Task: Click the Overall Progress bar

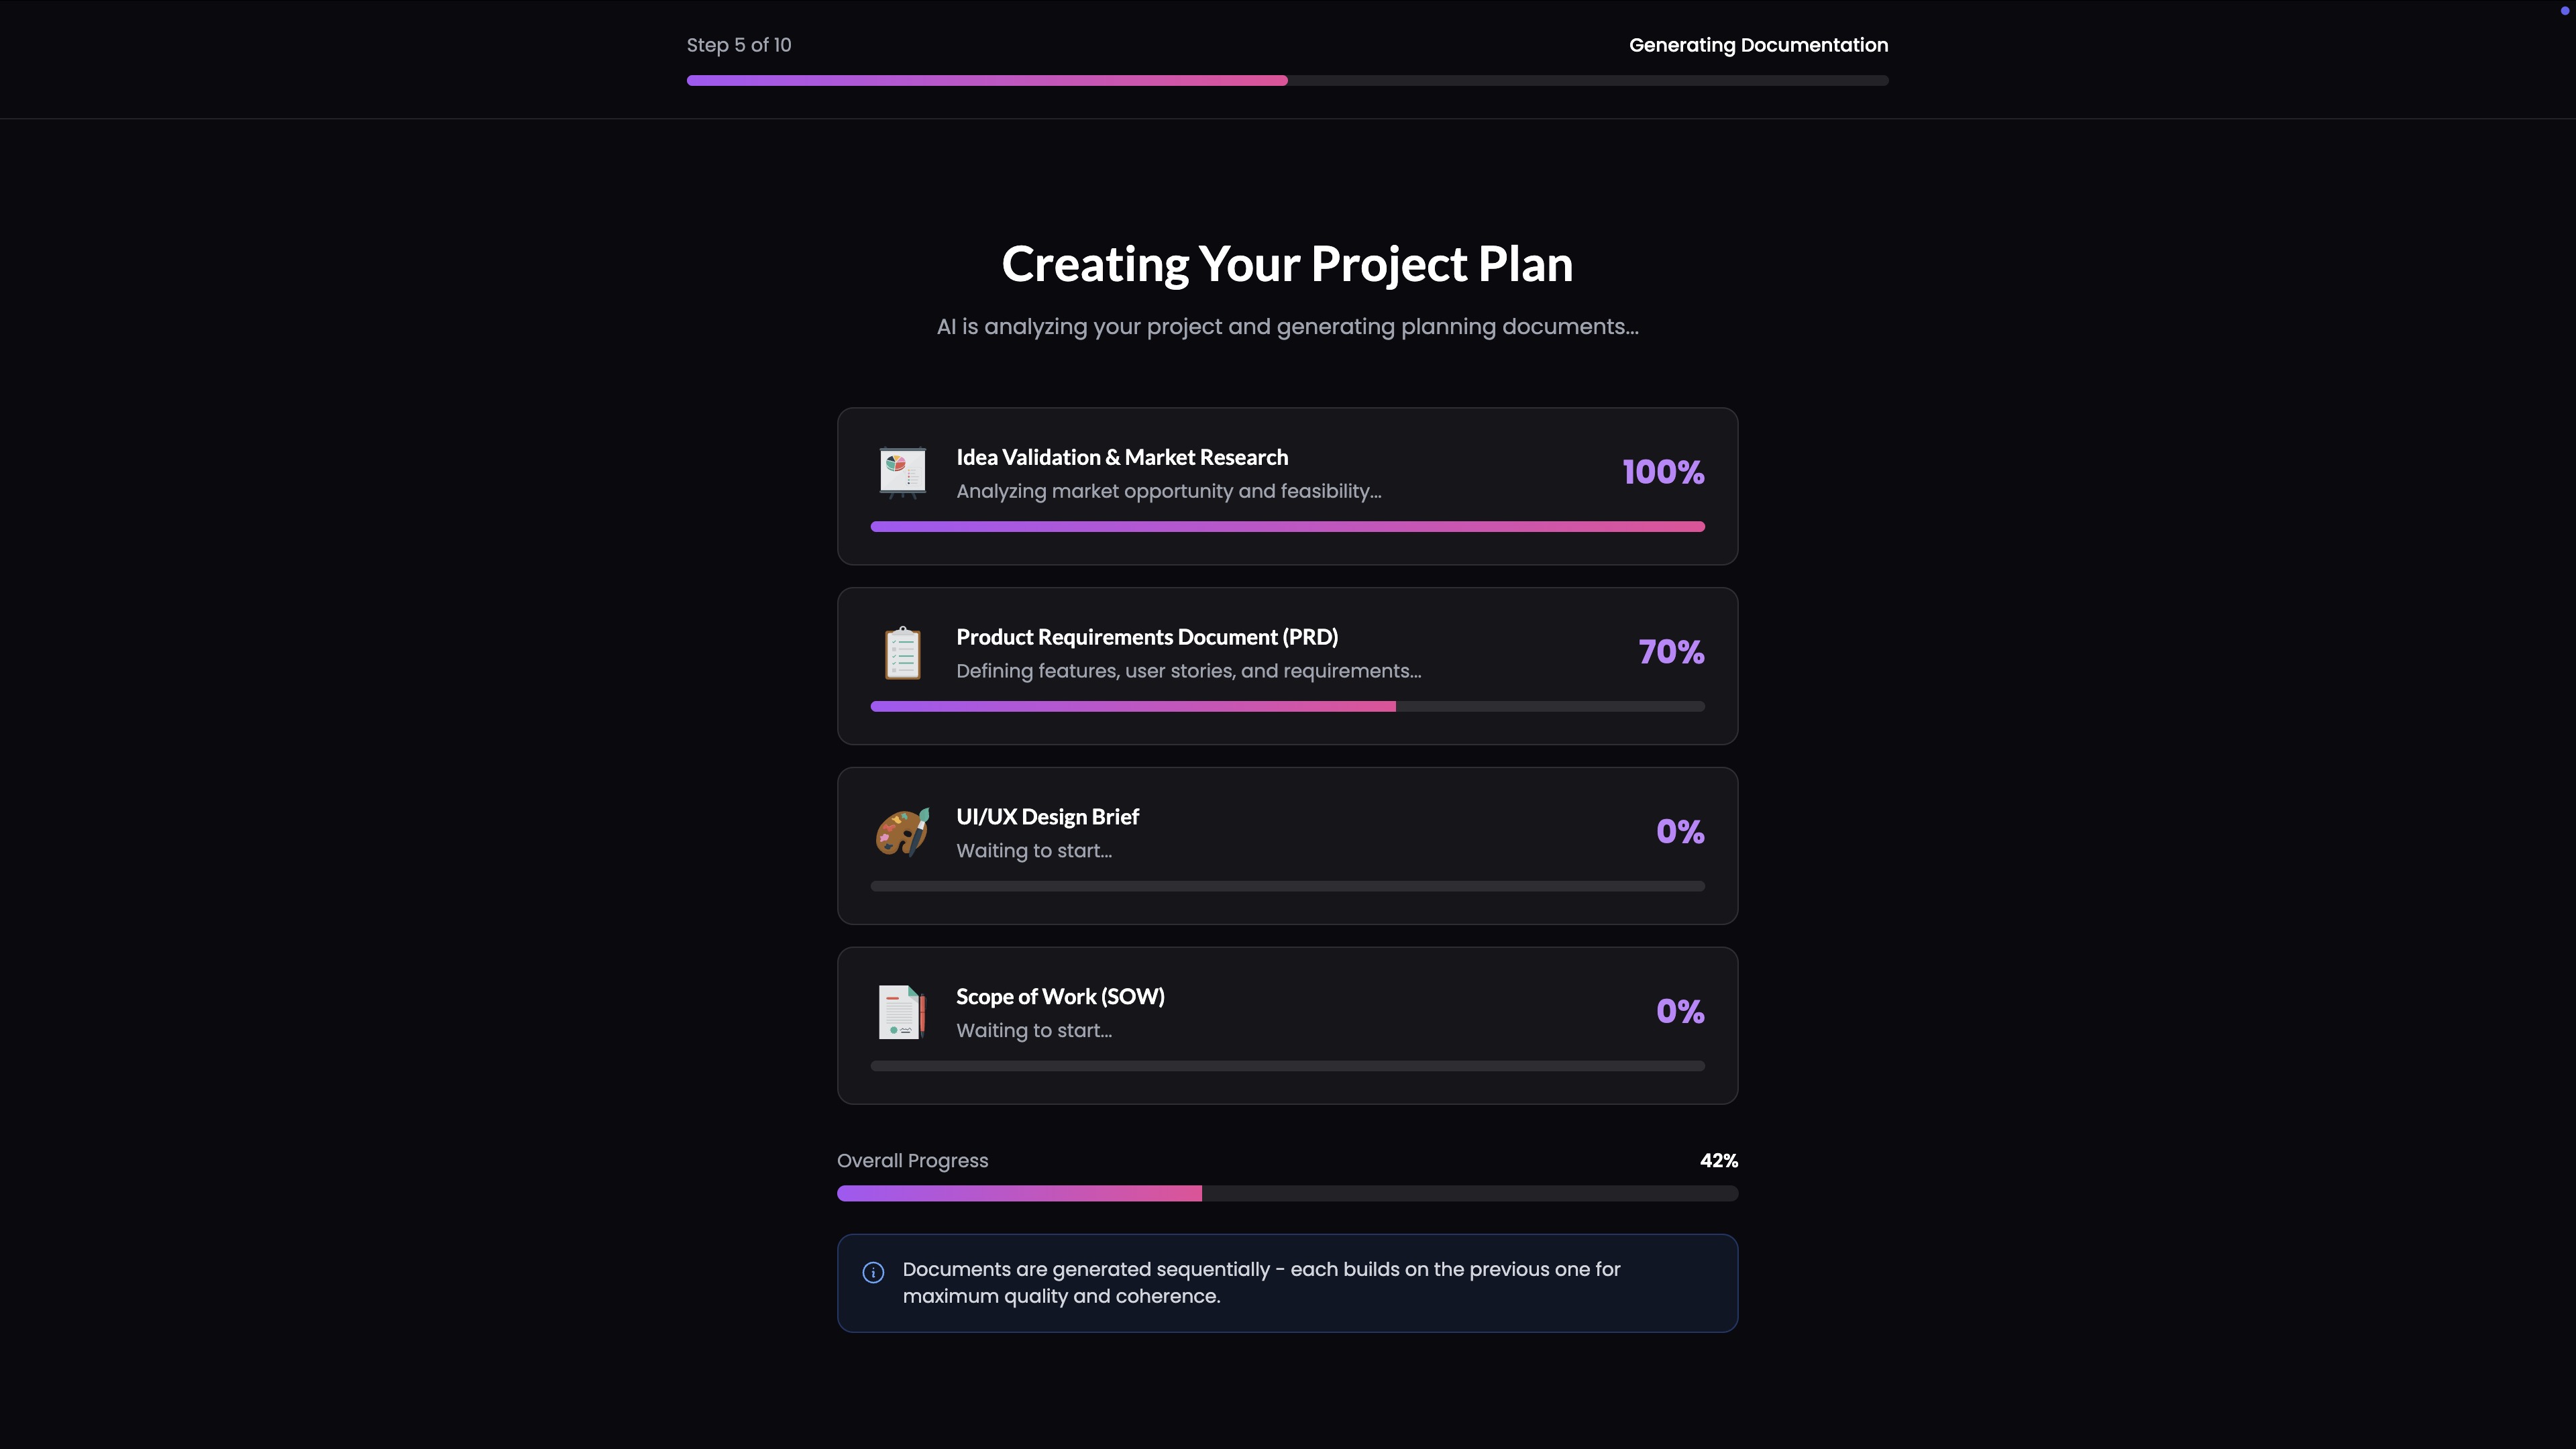Action: click(x=1287, y=1193)
